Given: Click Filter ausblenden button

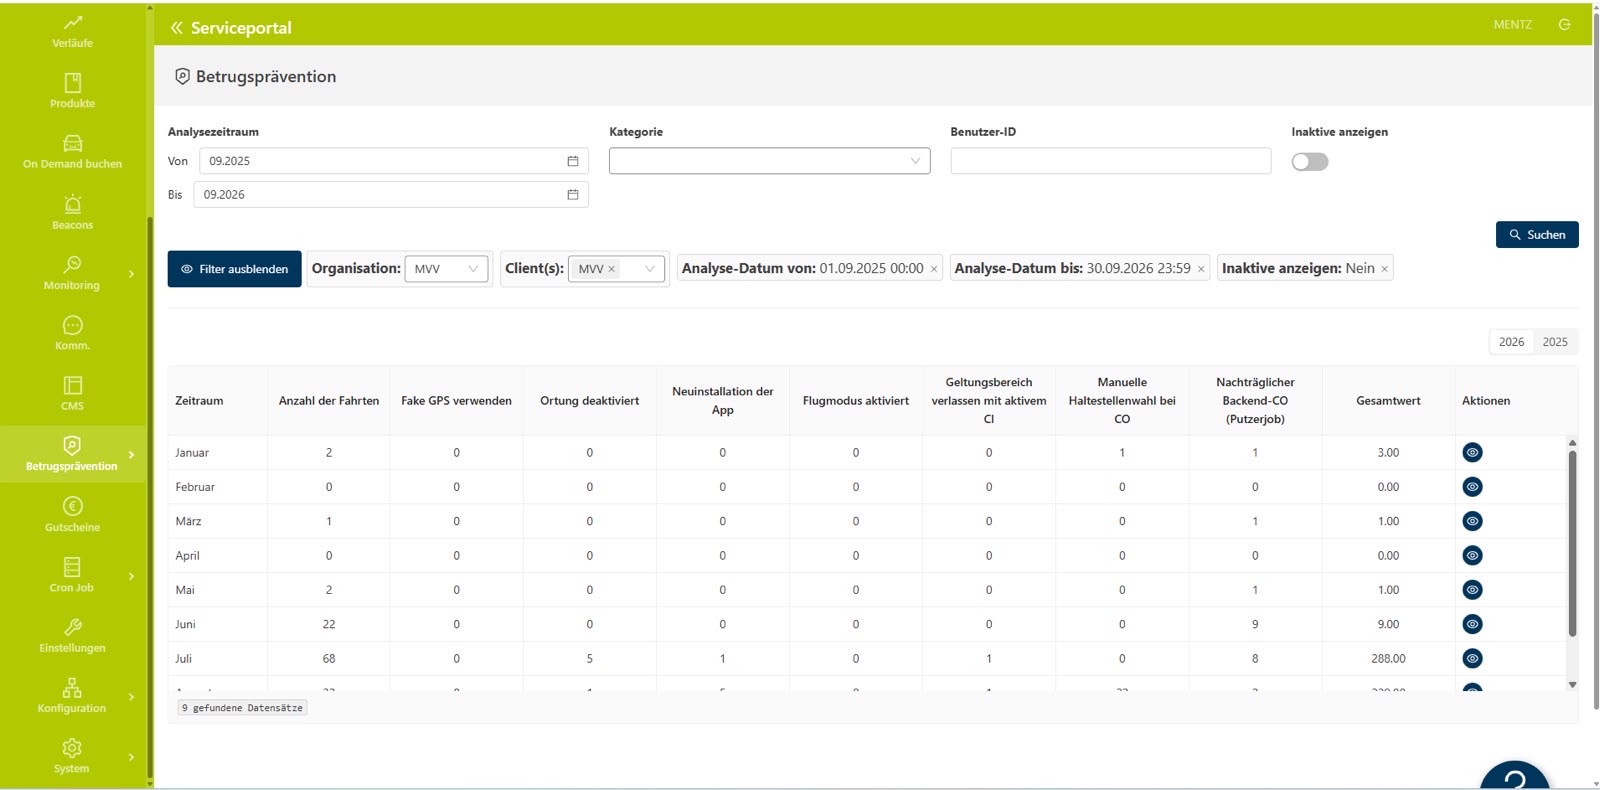Looking at the screenshot, I should pos(234,269).
